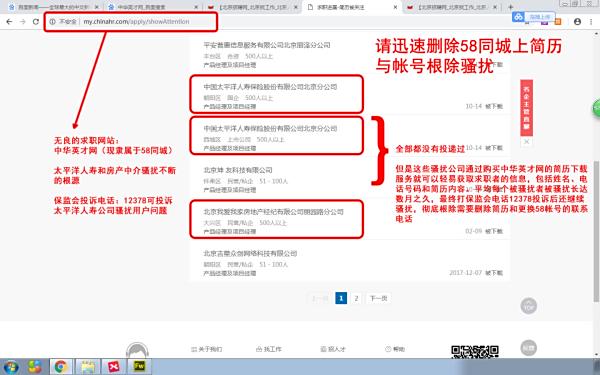
Task: Open 北京我爱我家房地产经纪 company entry
Action: [x=274, y=212]
